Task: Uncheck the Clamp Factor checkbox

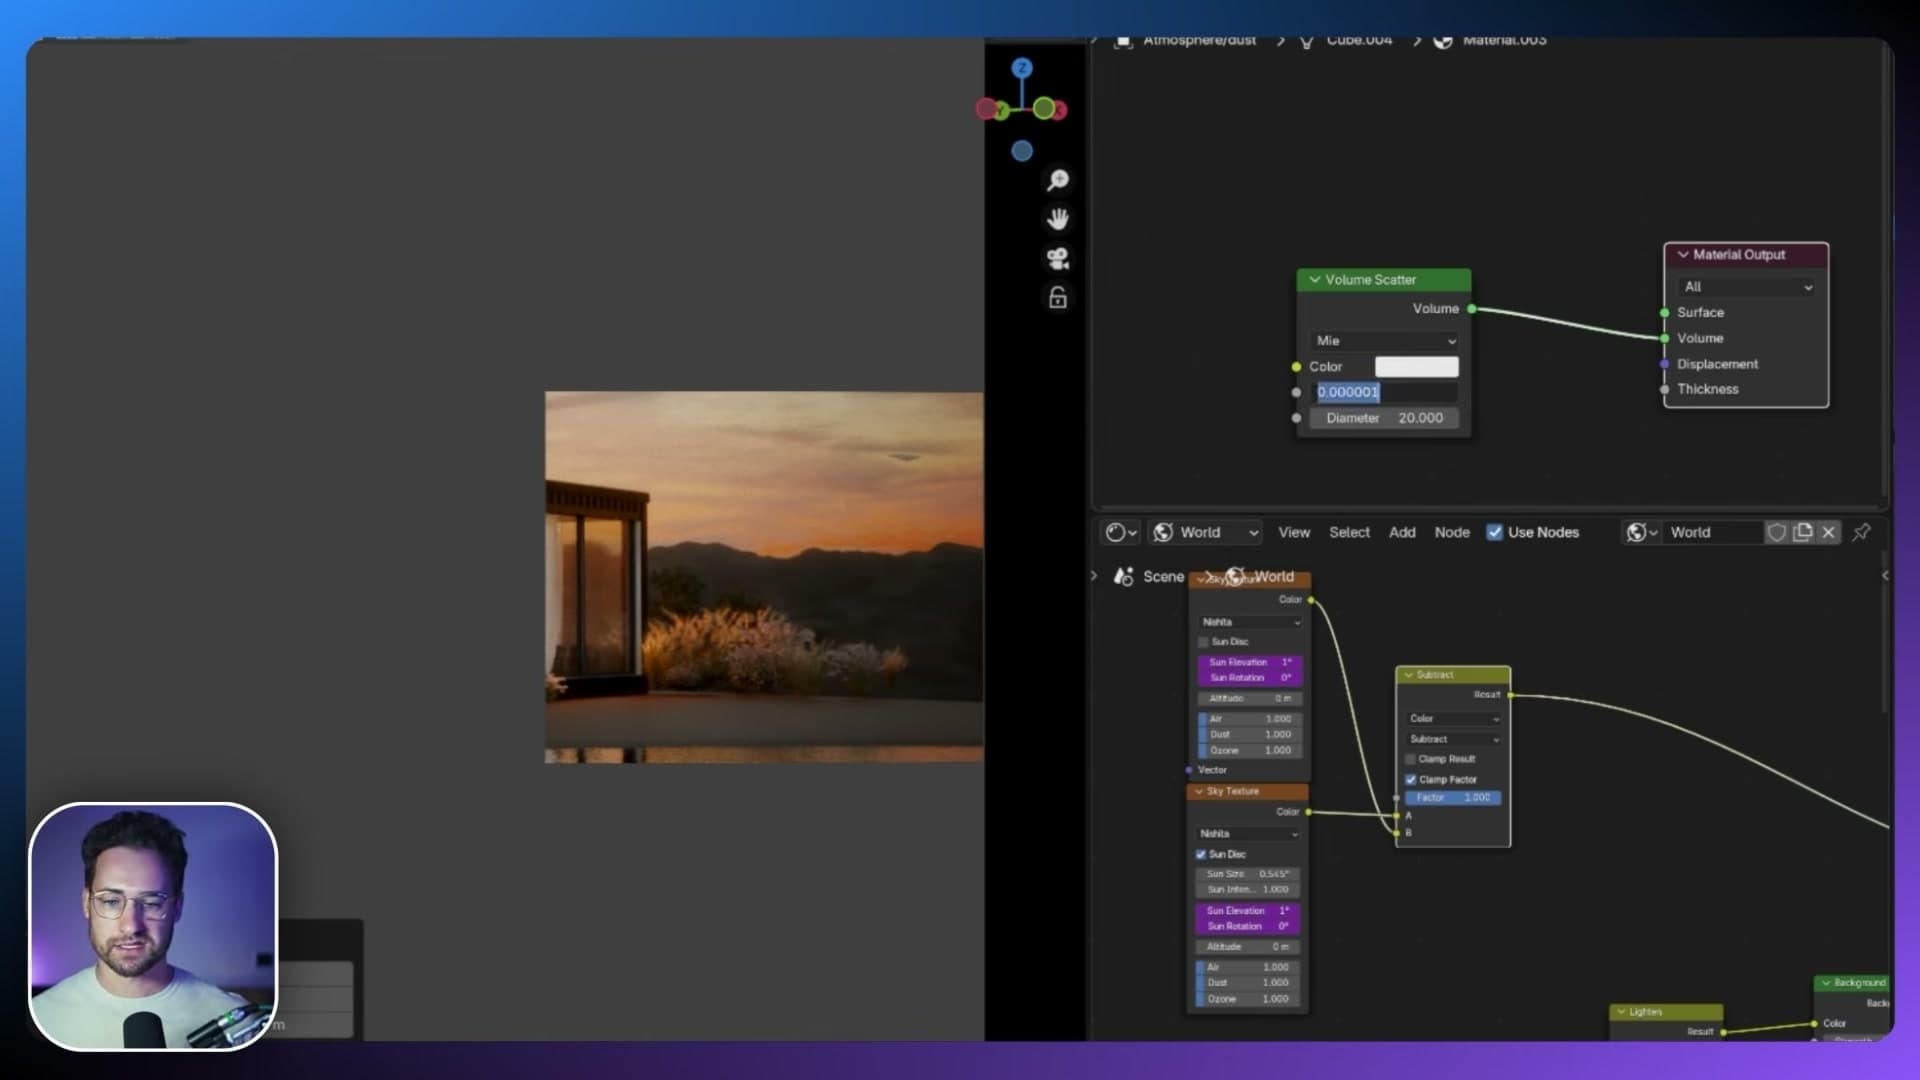Action: tap(1410, 780)
